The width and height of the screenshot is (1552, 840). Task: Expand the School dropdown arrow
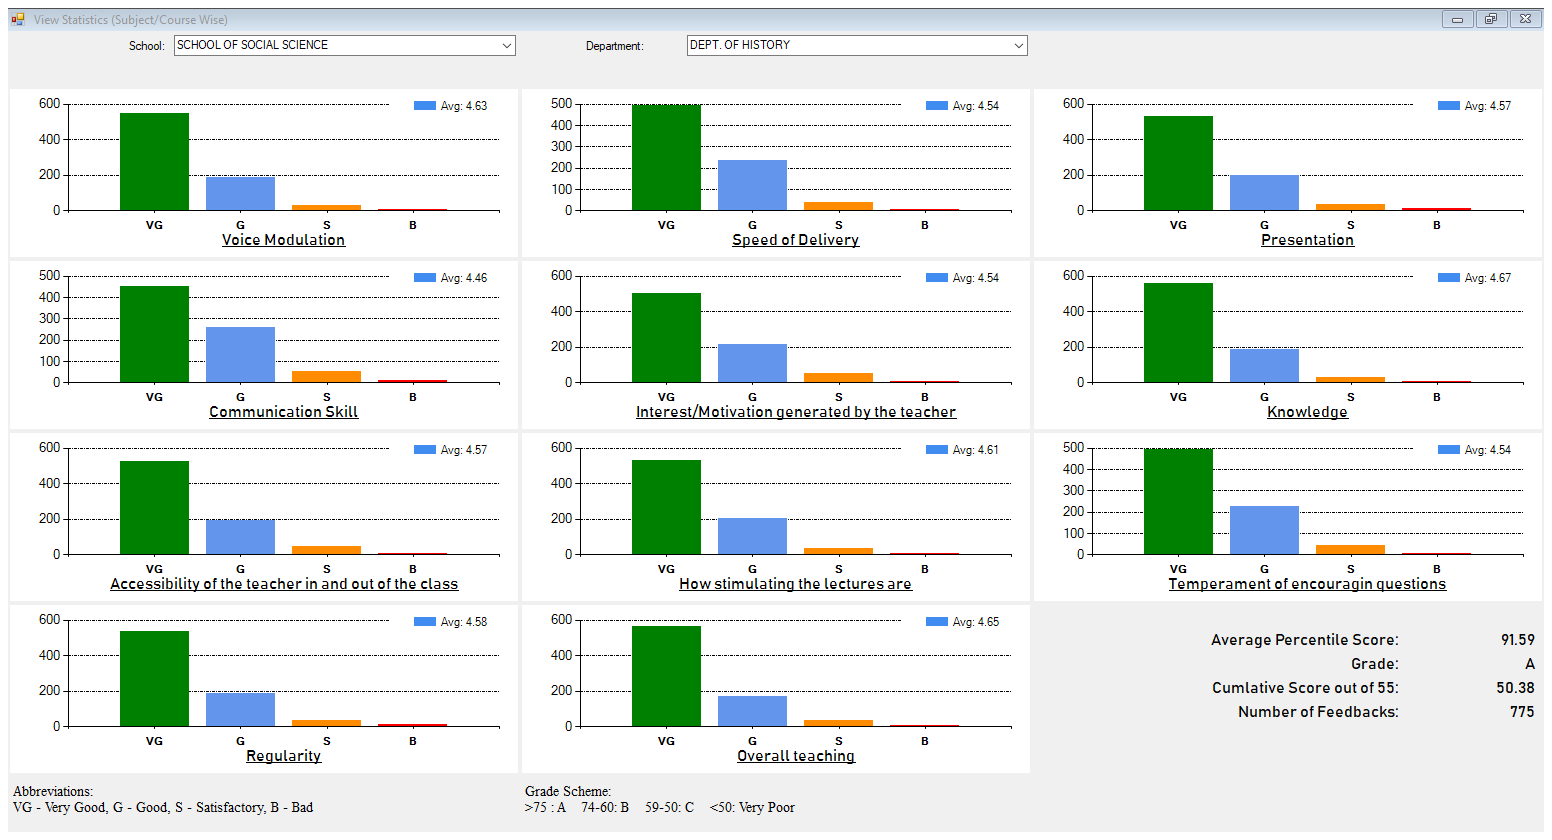pyautogui.click(x=507, y=46)
